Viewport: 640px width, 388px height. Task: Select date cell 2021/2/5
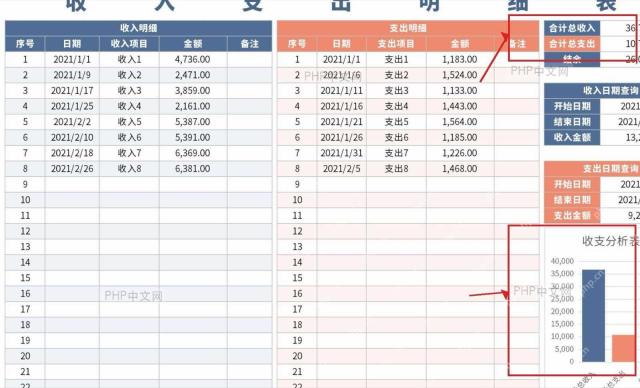342,169
